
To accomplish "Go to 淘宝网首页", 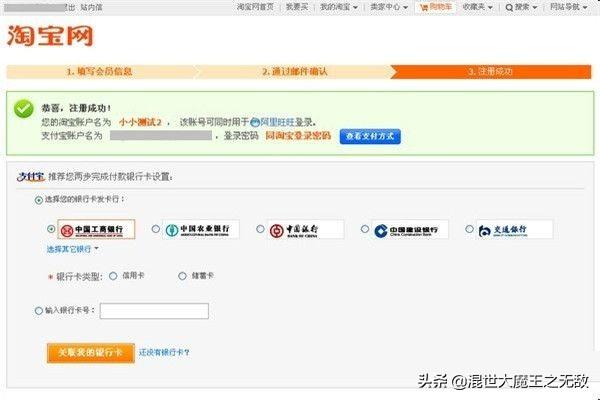I will (255, 7).
